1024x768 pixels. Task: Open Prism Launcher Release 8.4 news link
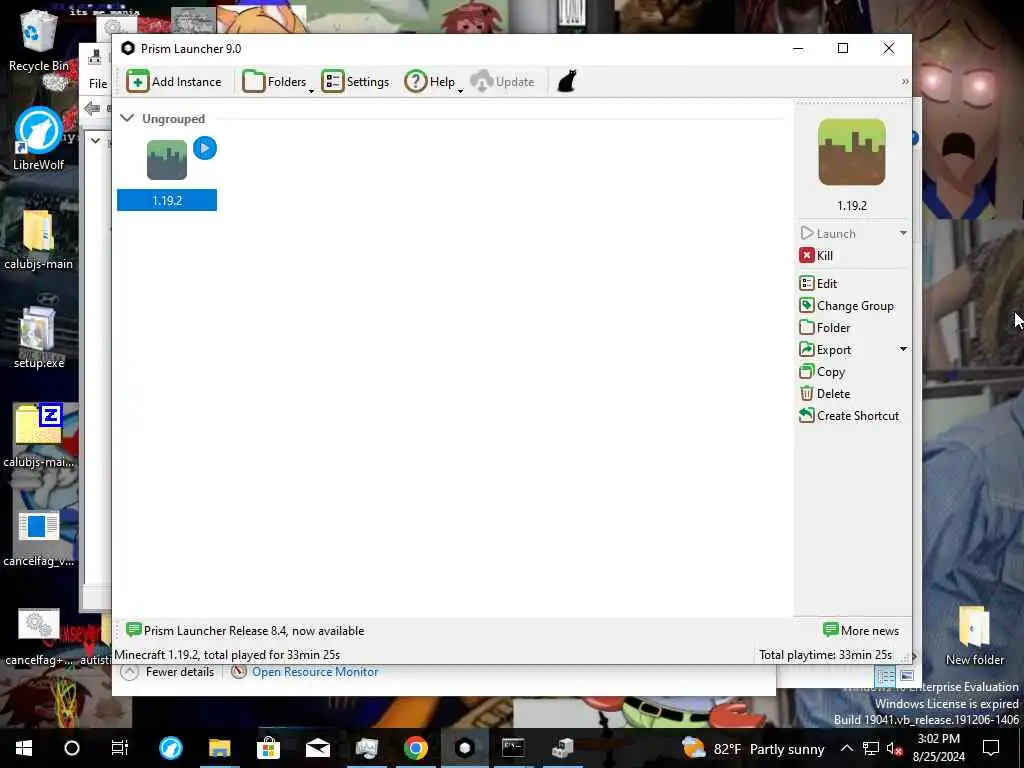pos(246,631)
